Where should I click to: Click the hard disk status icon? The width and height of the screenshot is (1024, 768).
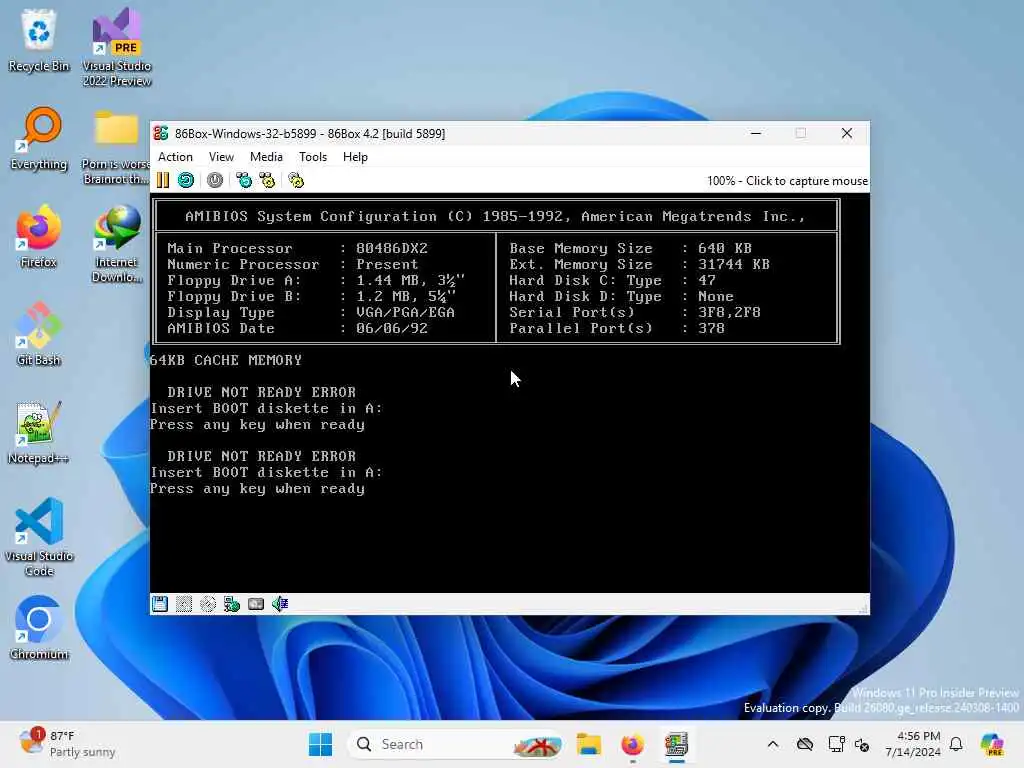click(x=256, y=604)
